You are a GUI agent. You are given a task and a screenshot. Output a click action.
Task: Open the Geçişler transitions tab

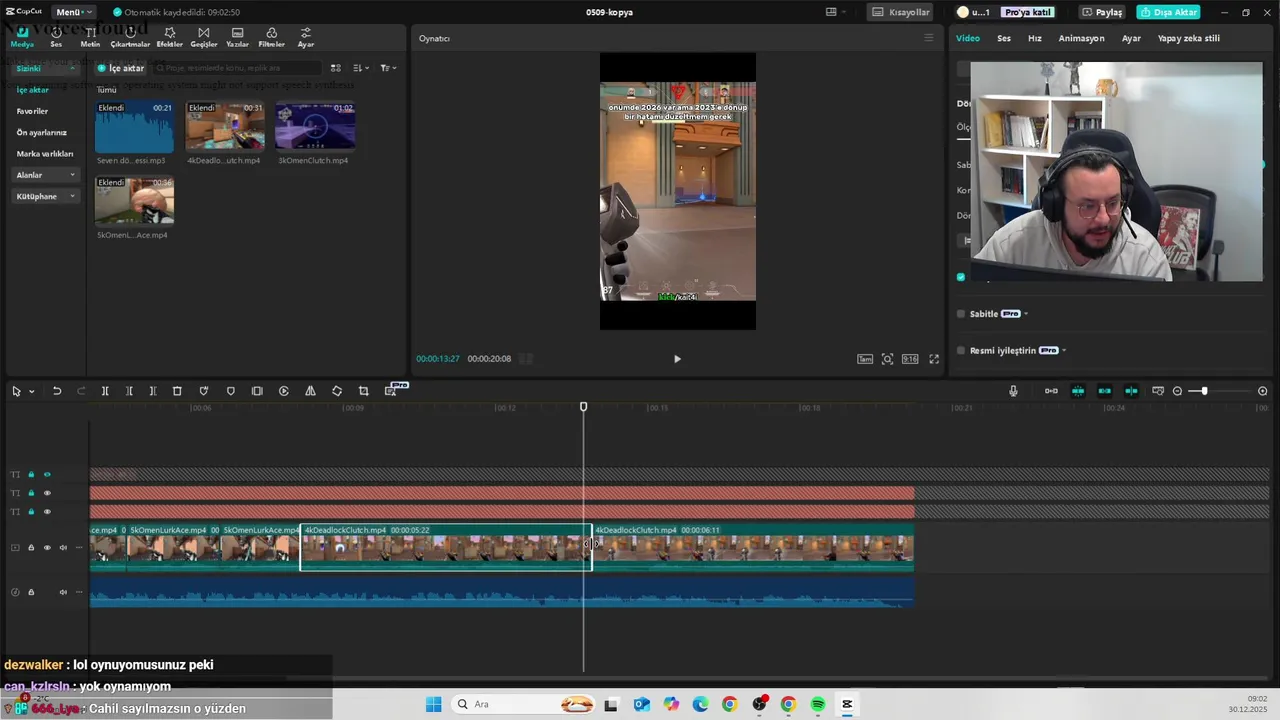[204, 37]
